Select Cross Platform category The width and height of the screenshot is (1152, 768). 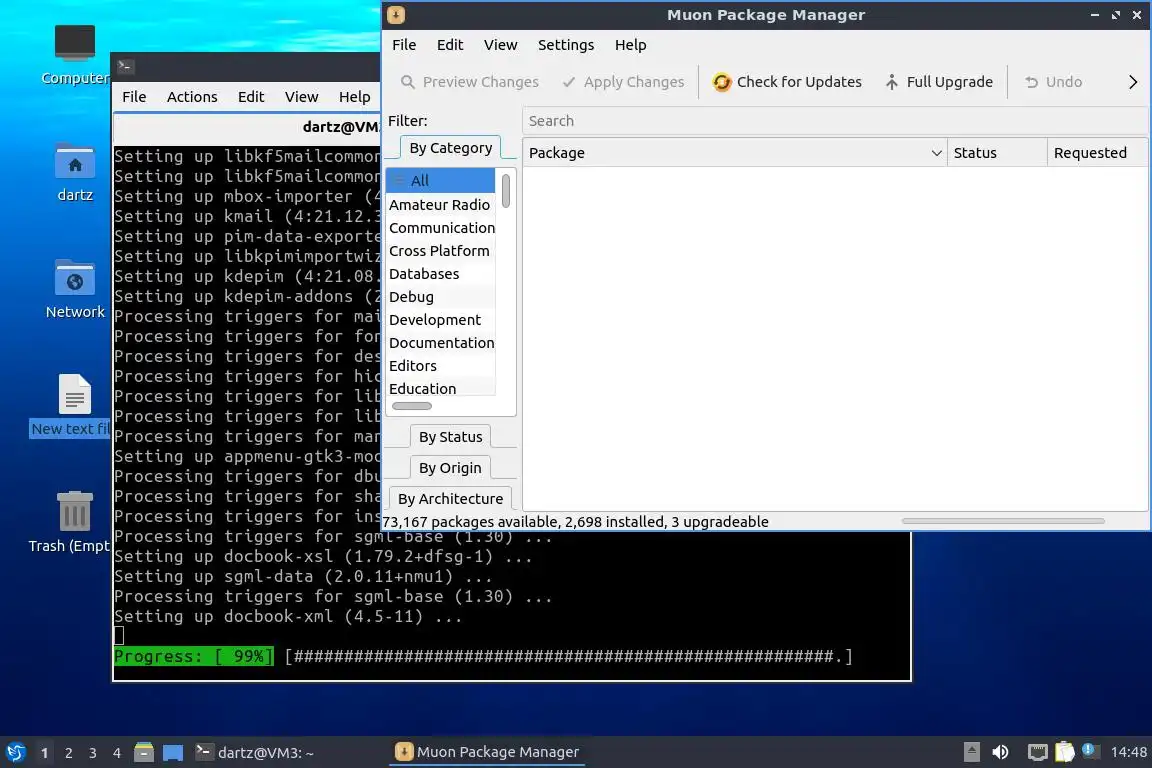pos(441,251)
